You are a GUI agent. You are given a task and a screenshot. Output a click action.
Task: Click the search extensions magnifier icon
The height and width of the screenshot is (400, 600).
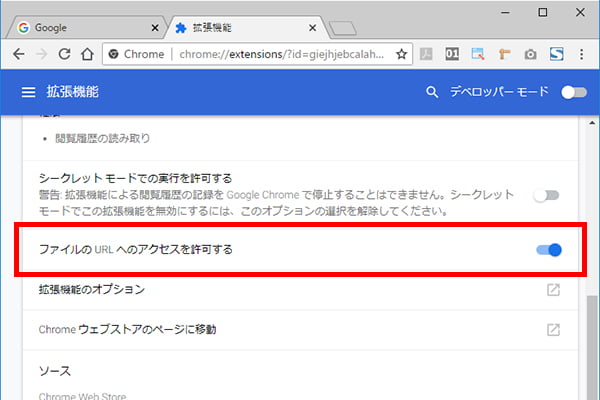[x=432, y=92]
